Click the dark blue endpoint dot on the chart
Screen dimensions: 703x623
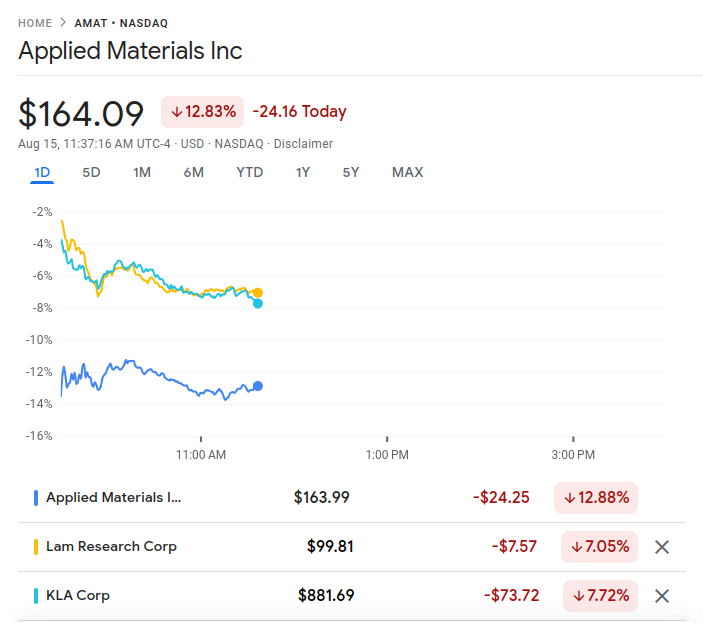pyautogui.click(x=258, y=386)
